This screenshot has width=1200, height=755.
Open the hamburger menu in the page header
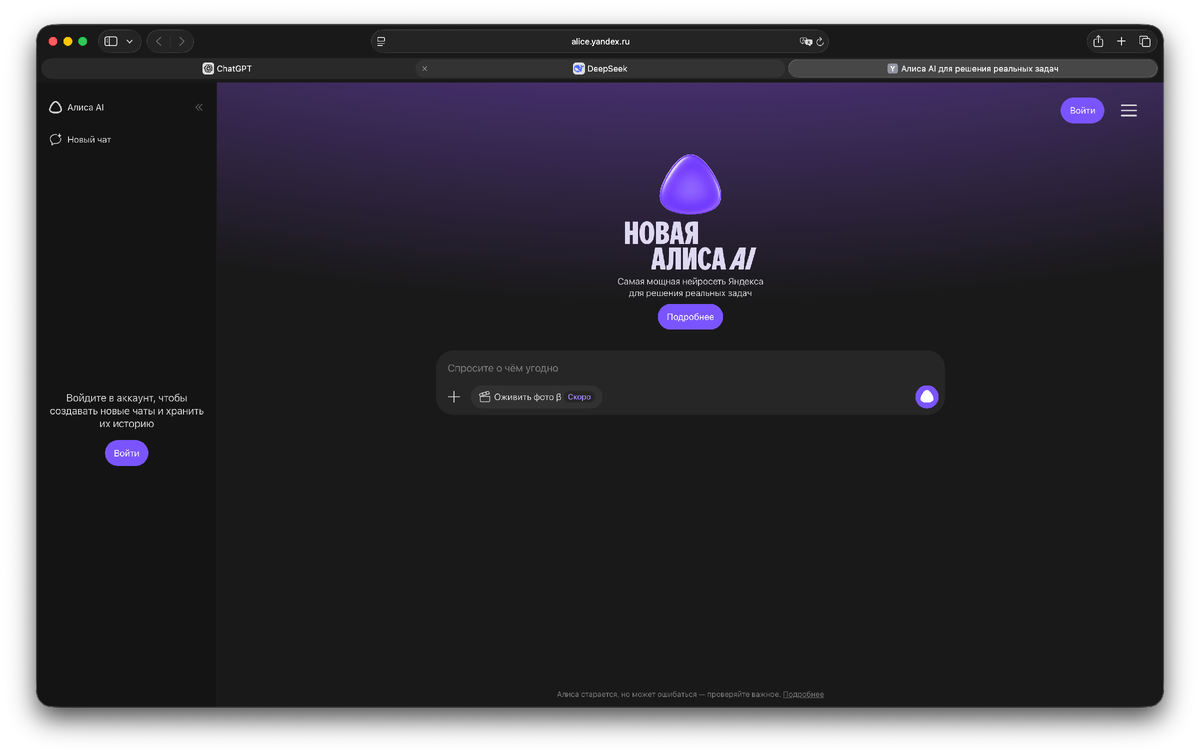pyautogui.click(x=1129, y=111)
